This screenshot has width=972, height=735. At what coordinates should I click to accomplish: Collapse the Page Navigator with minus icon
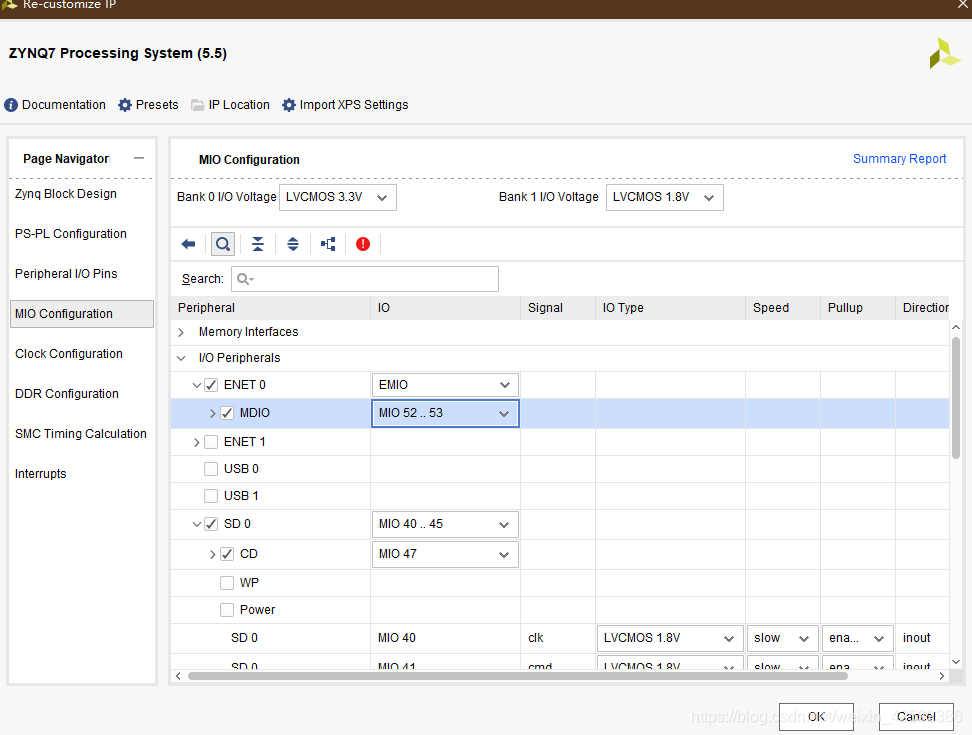[x=139, y=158]
